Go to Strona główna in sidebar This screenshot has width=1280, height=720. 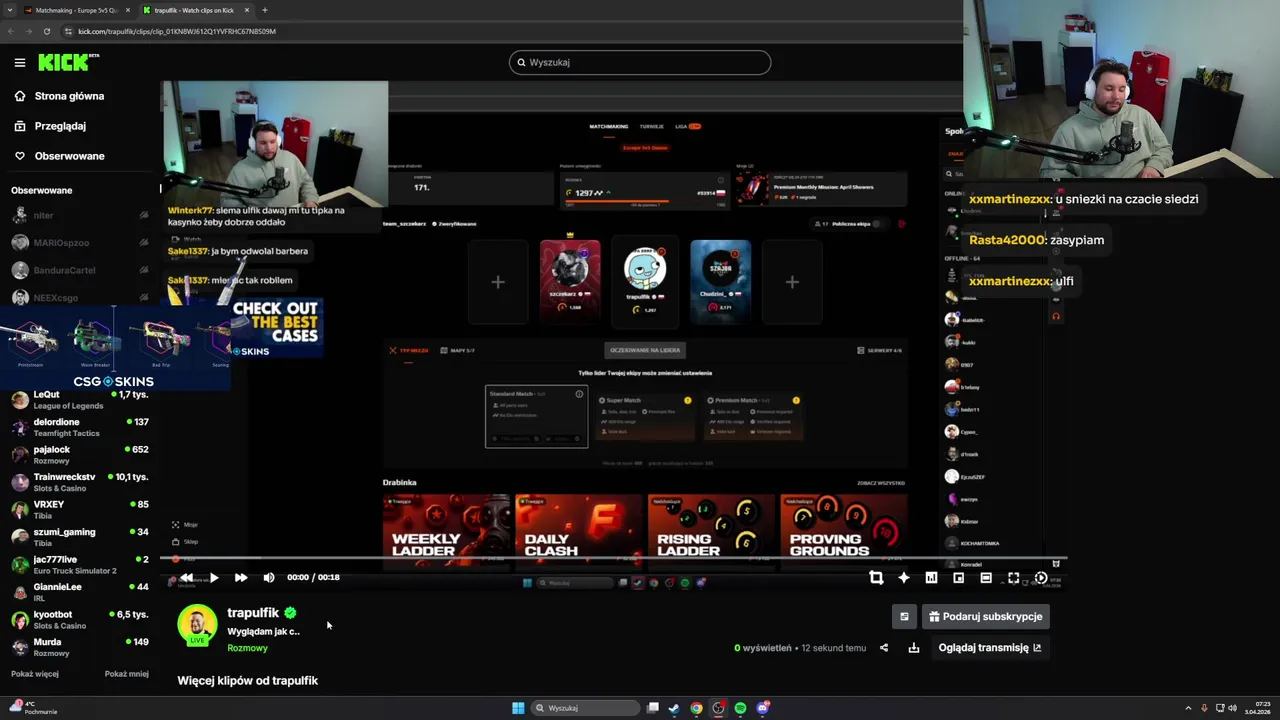click(x=60, y=96)
